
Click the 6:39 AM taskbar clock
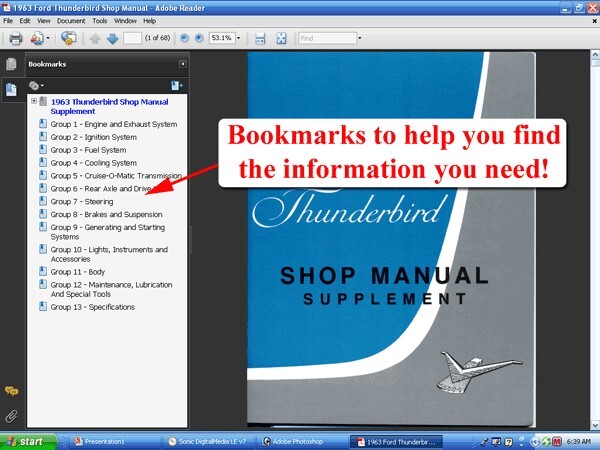tap(579, 442)
